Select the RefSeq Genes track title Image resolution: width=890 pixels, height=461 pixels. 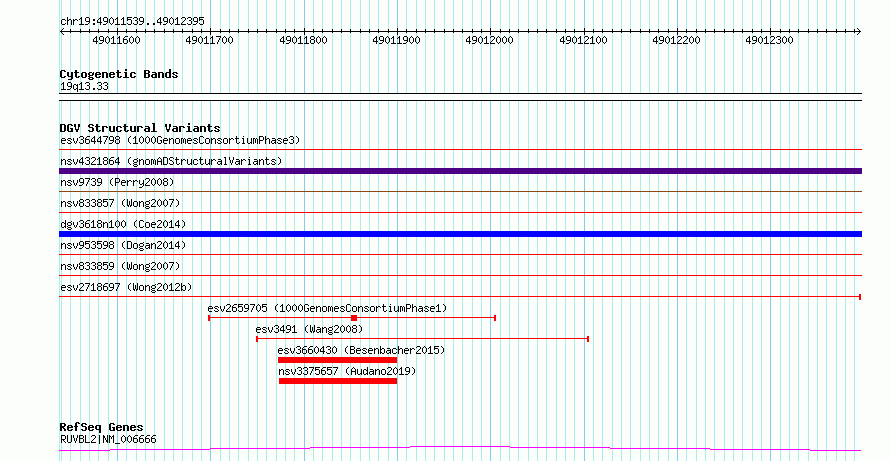[x=102, y=427]
